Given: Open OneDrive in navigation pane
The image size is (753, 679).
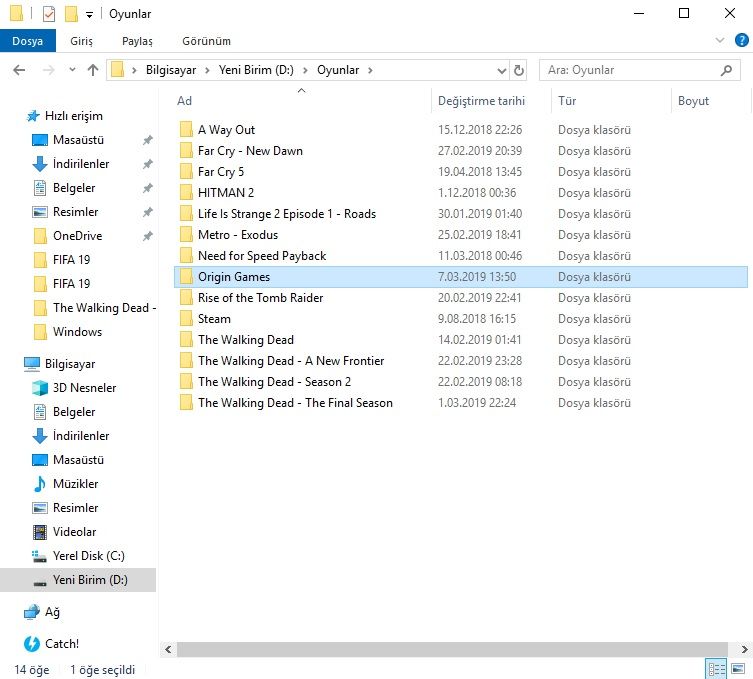Looking at the screenshot, I should click(x=77, y=236).
